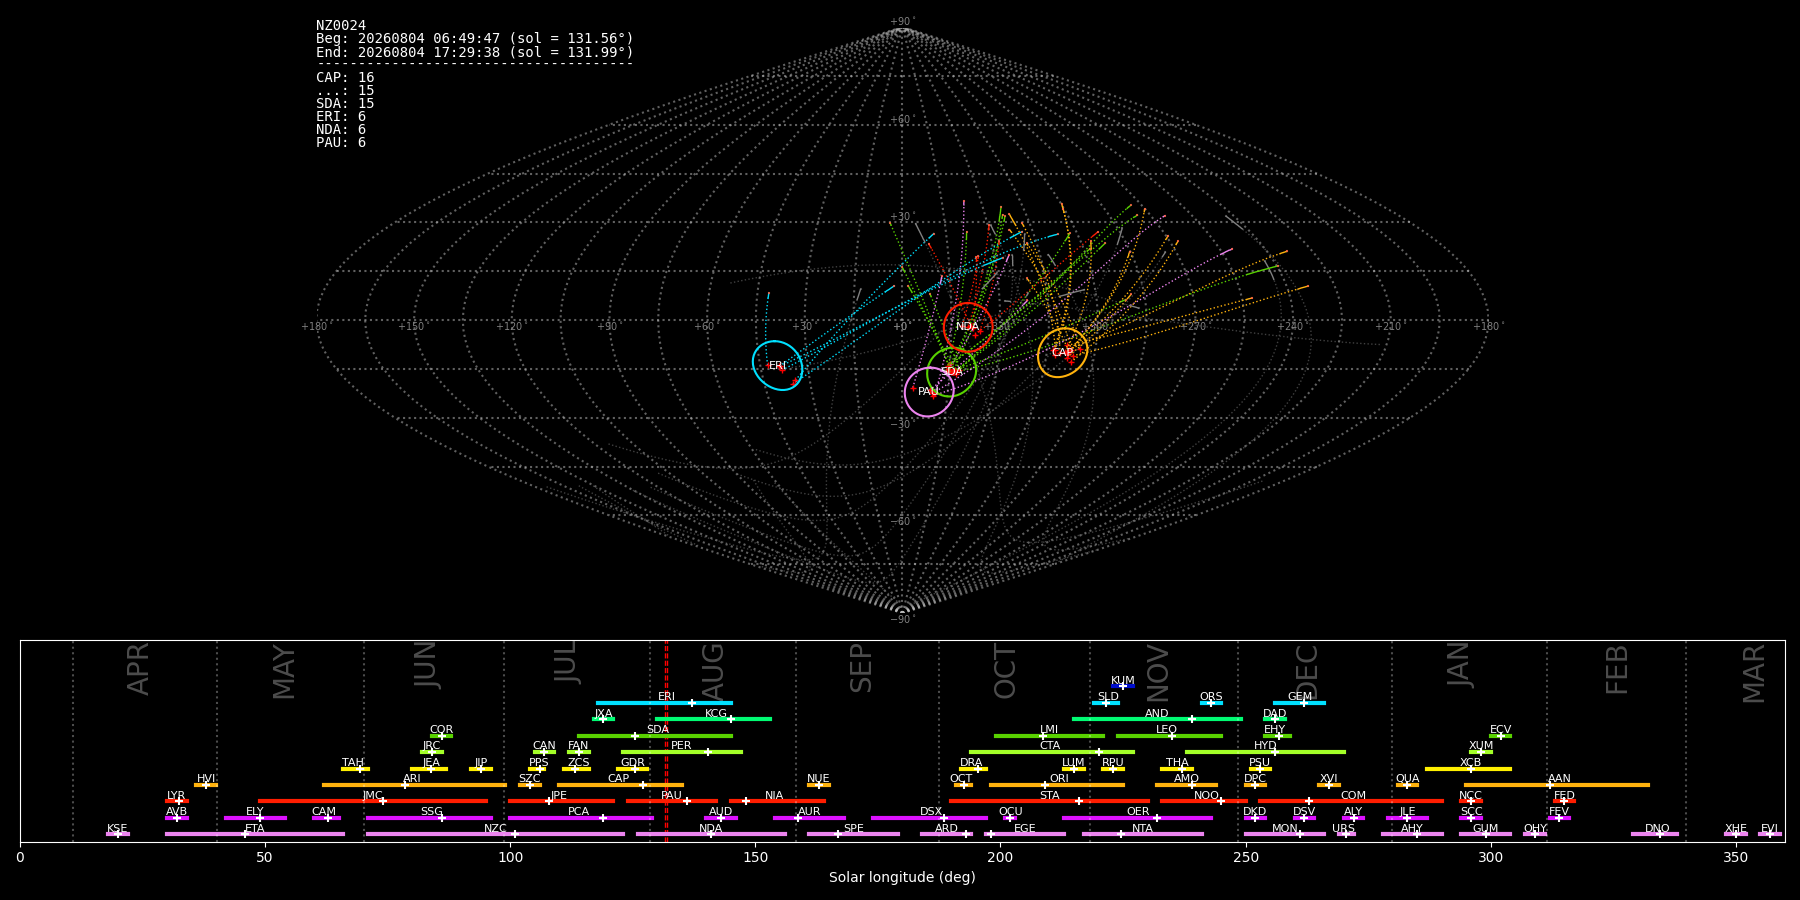Click the LYR shower label
The width and height of the screenshot is (1800, 900).
coord(176,795)
